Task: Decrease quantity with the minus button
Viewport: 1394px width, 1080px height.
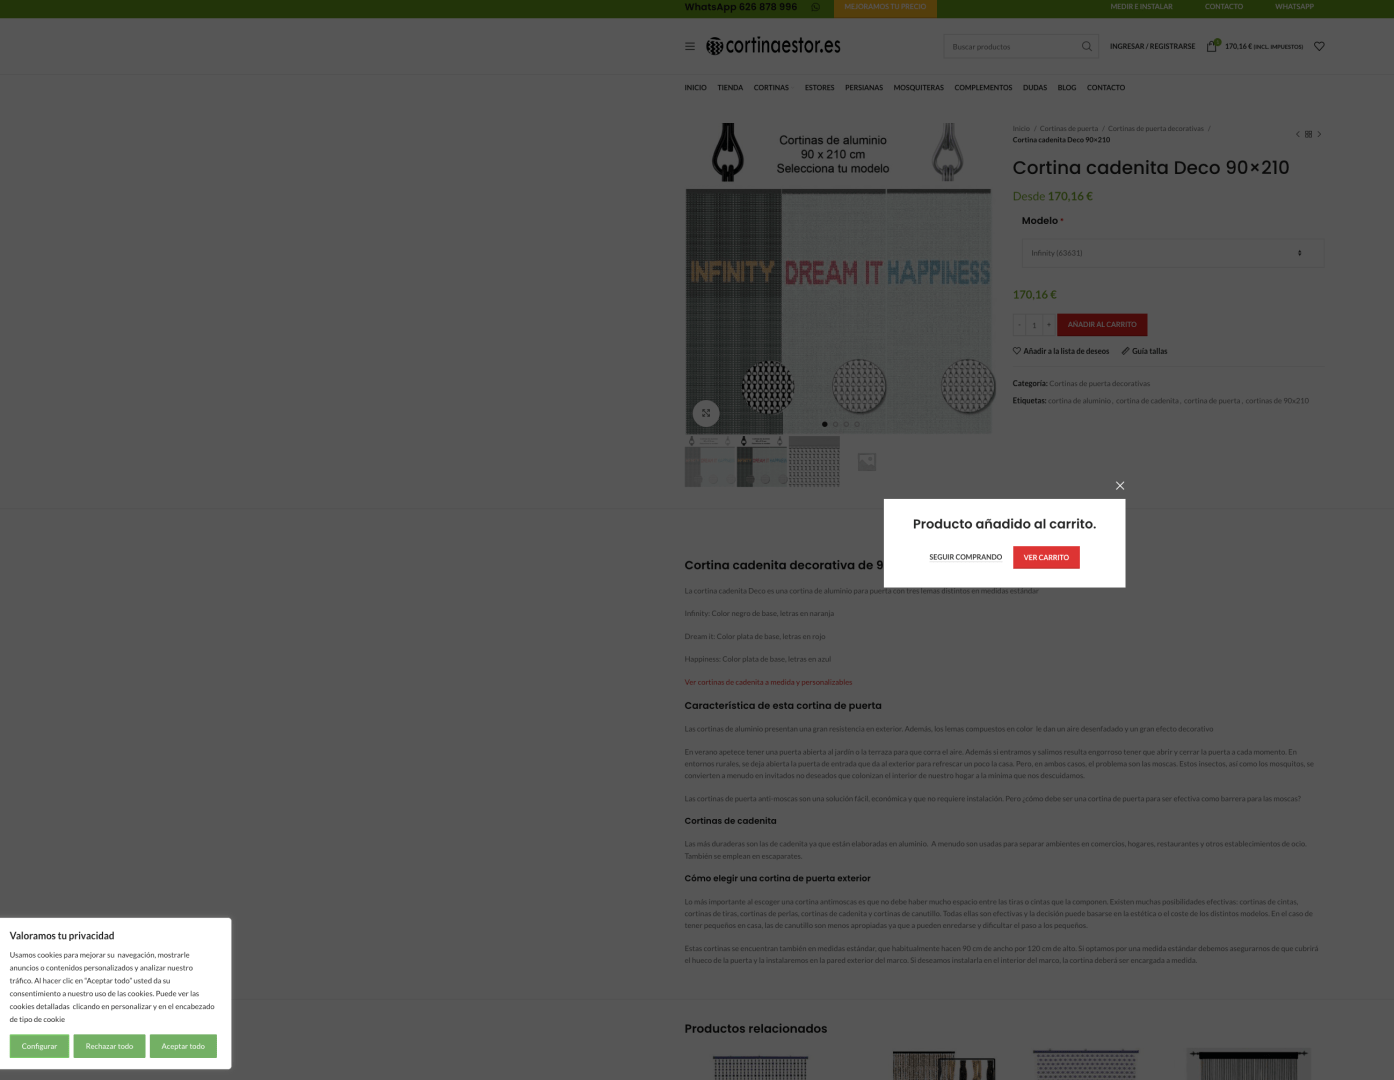Action: pos(1019,325)
